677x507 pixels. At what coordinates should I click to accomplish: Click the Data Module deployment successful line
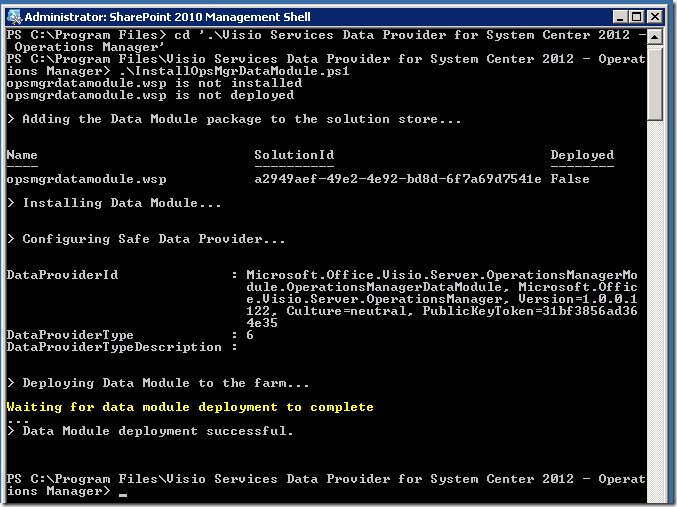(x=150, y=431)
